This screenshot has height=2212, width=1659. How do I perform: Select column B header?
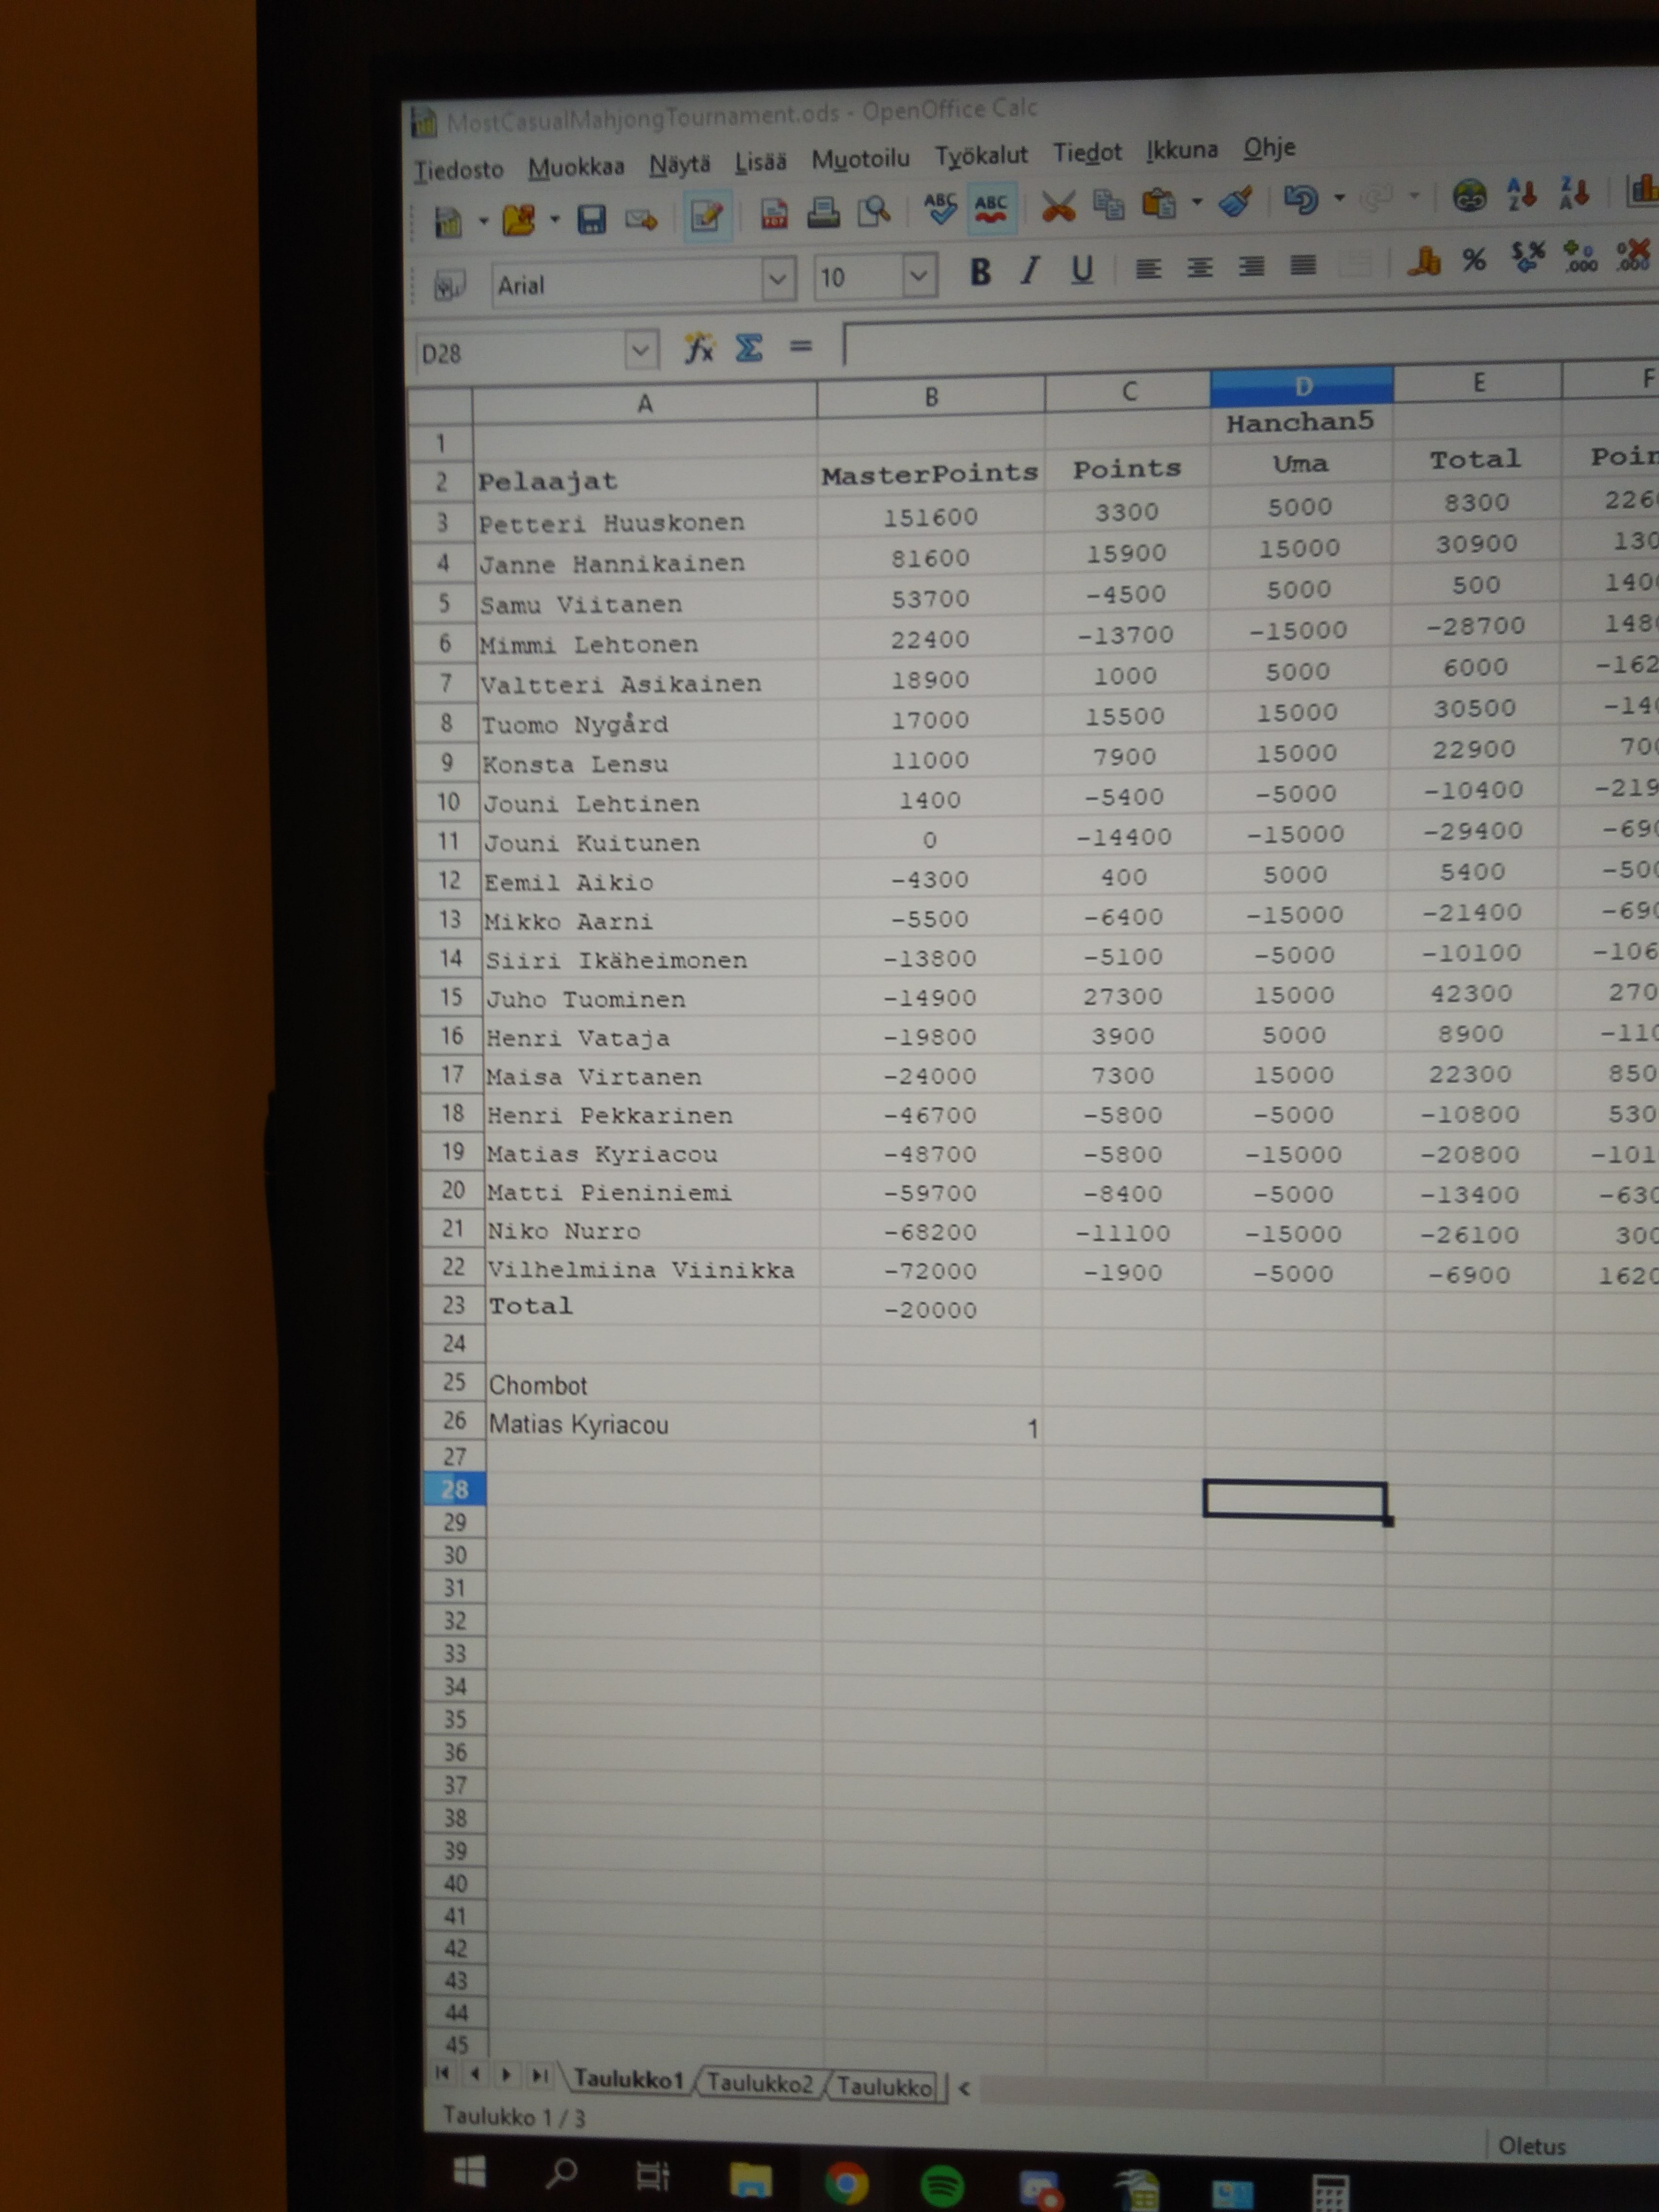coord(931,397)
